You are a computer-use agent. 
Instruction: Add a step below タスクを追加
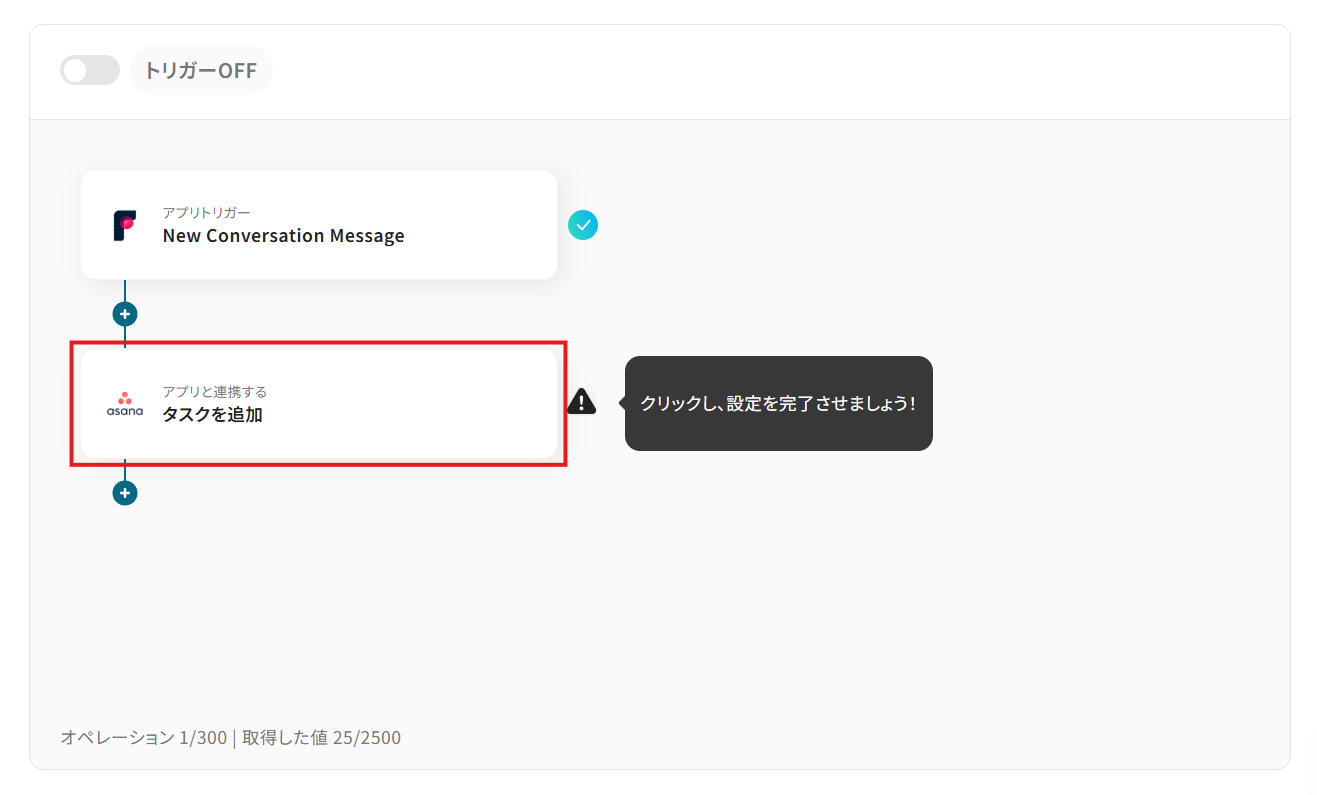[125, 493]
